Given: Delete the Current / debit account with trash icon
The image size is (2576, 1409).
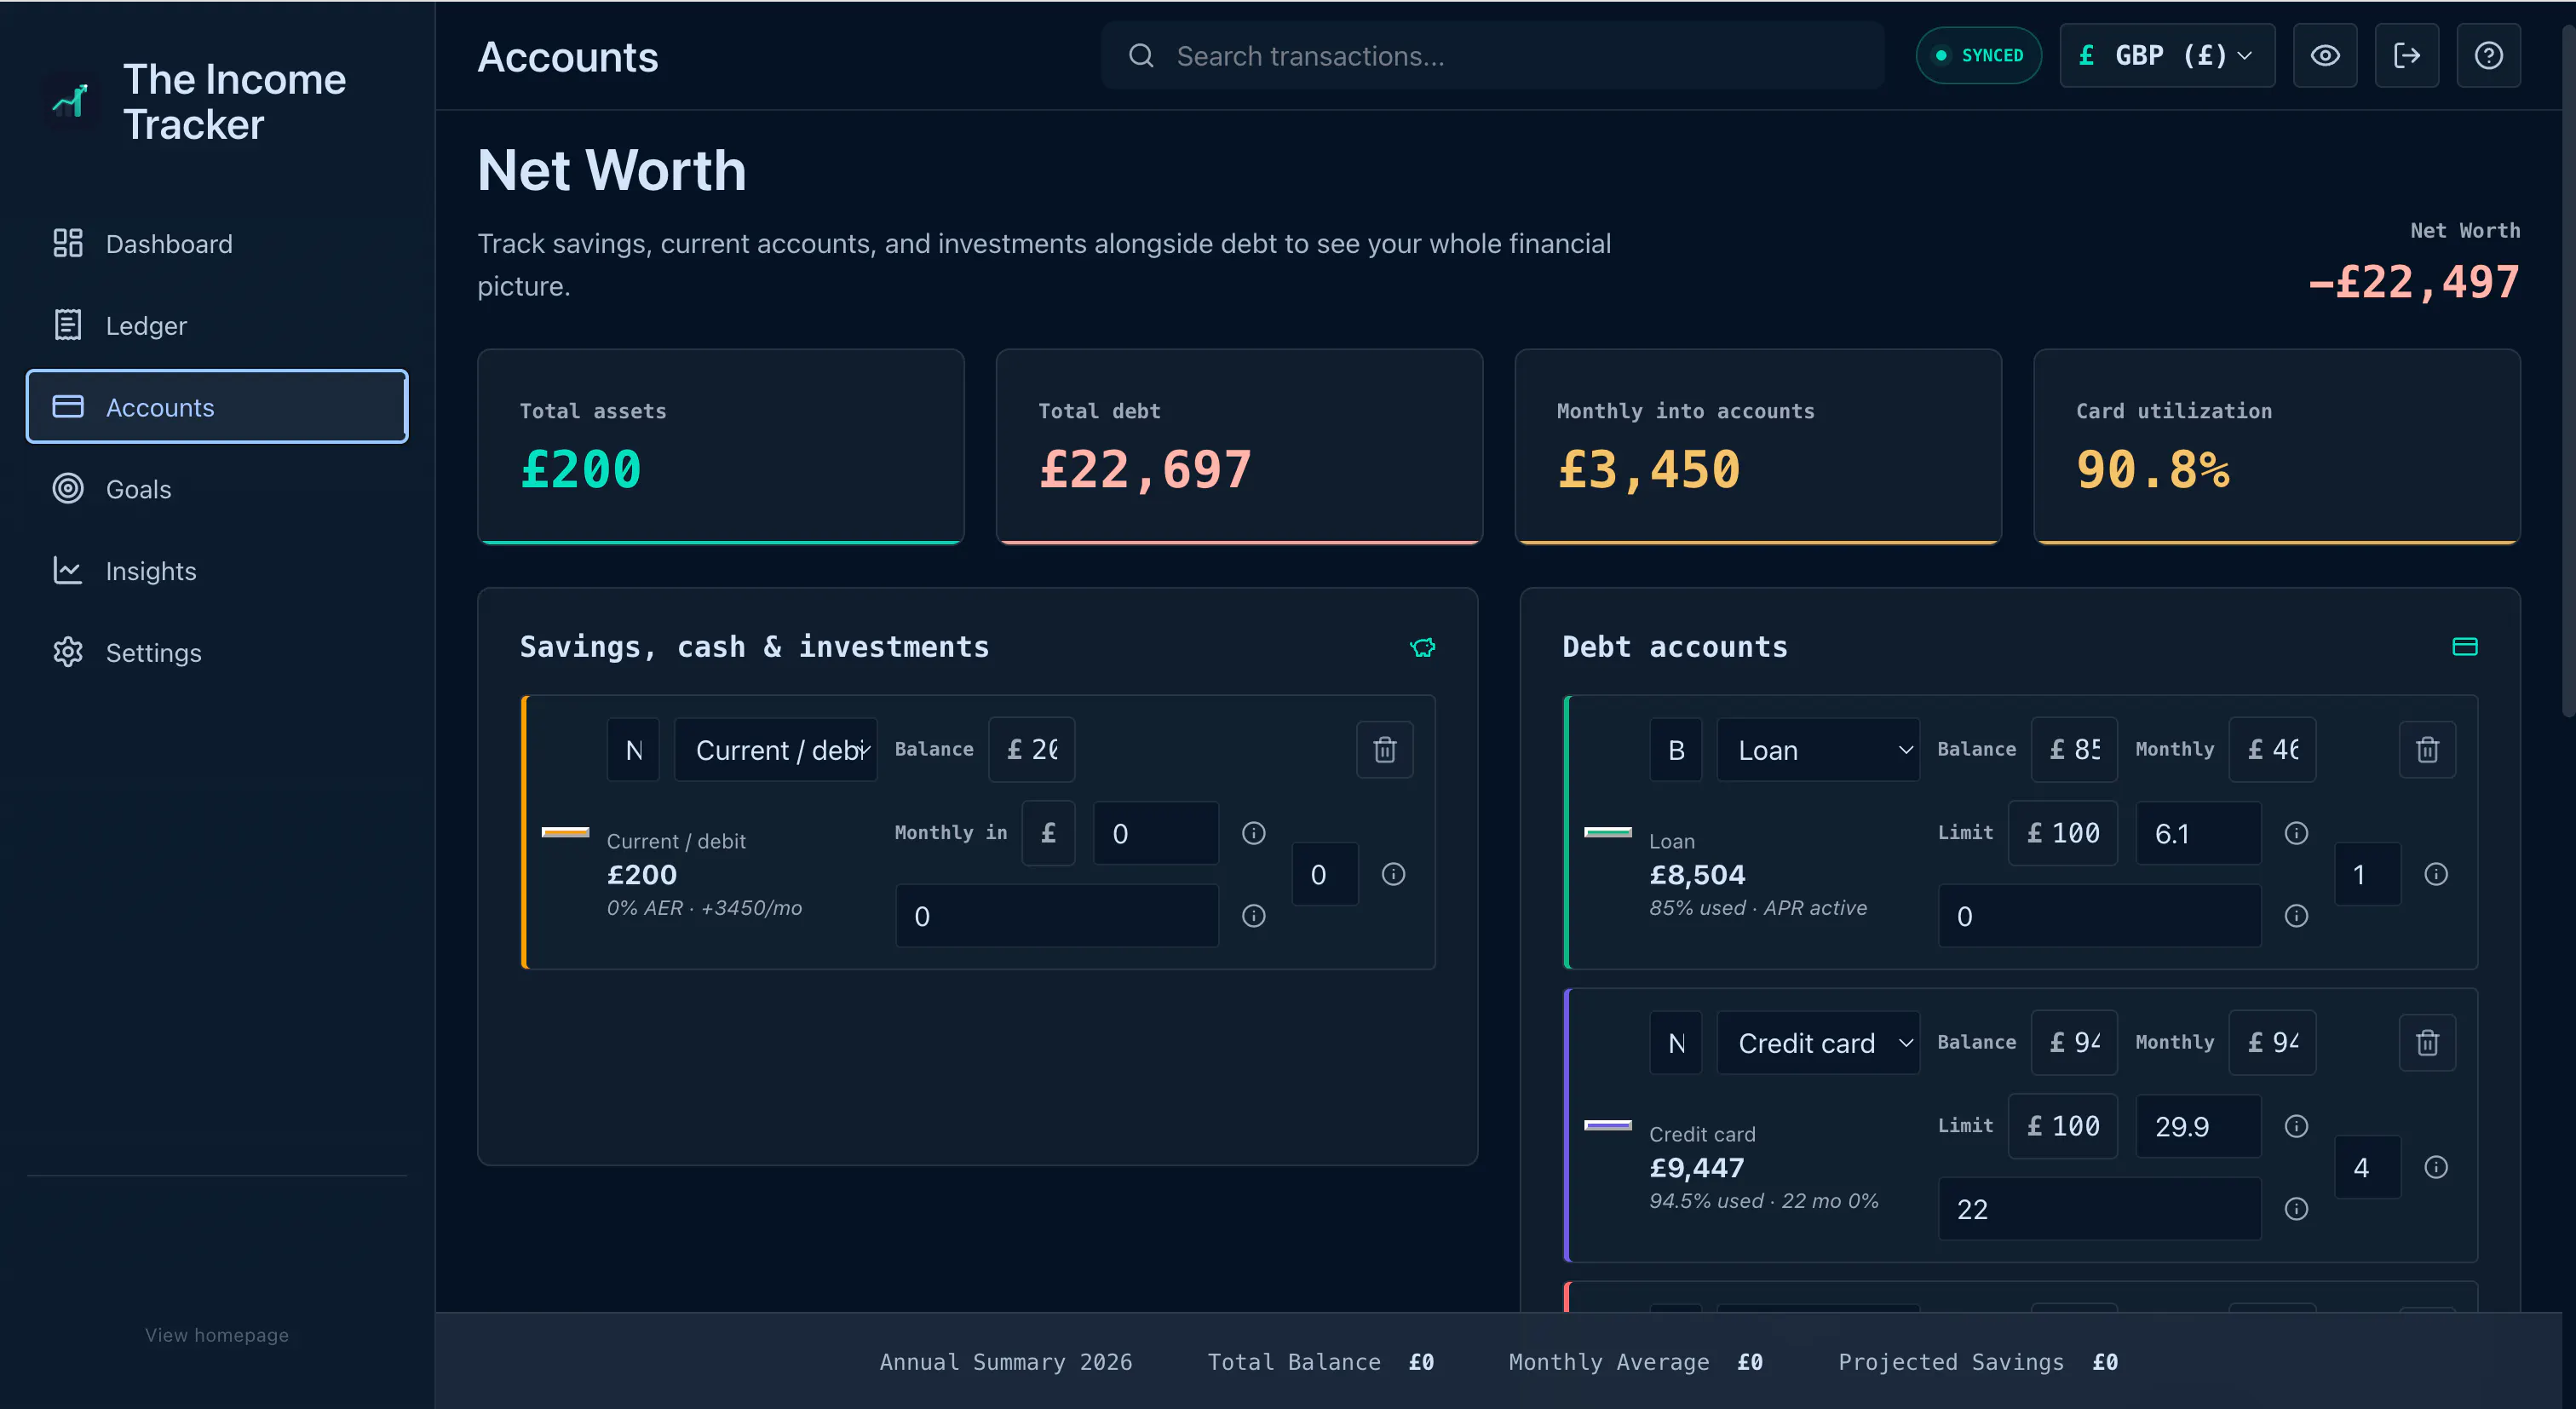Looking at the screenshot, I should click(x=1384, y=750).
